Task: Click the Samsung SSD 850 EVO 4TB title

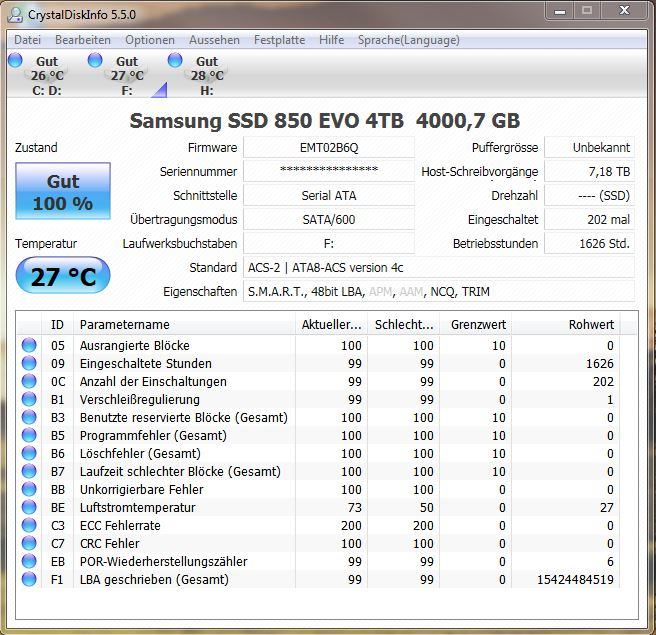Action: 325,120
